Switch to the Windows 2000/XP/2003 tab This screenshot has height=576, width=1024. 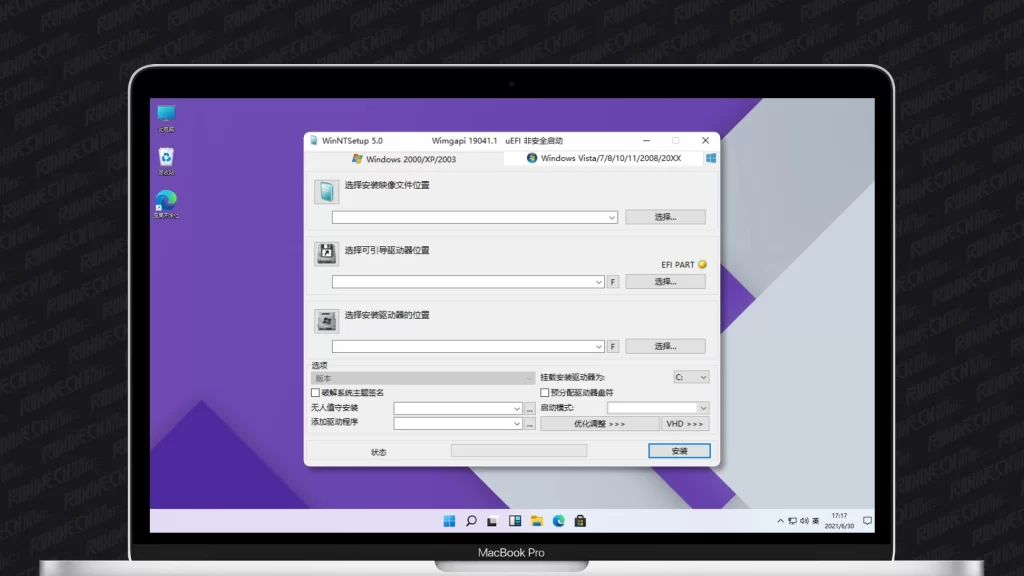tap(403, 158)
